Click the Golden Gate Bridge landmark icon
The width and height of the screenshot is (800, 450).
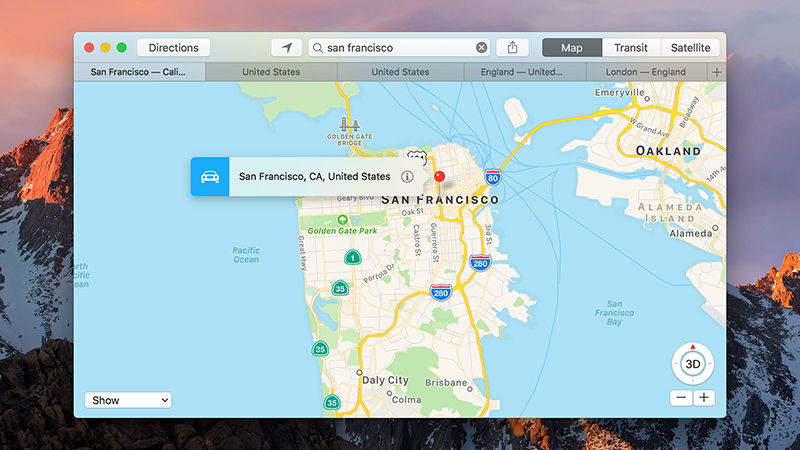(349, 124)
